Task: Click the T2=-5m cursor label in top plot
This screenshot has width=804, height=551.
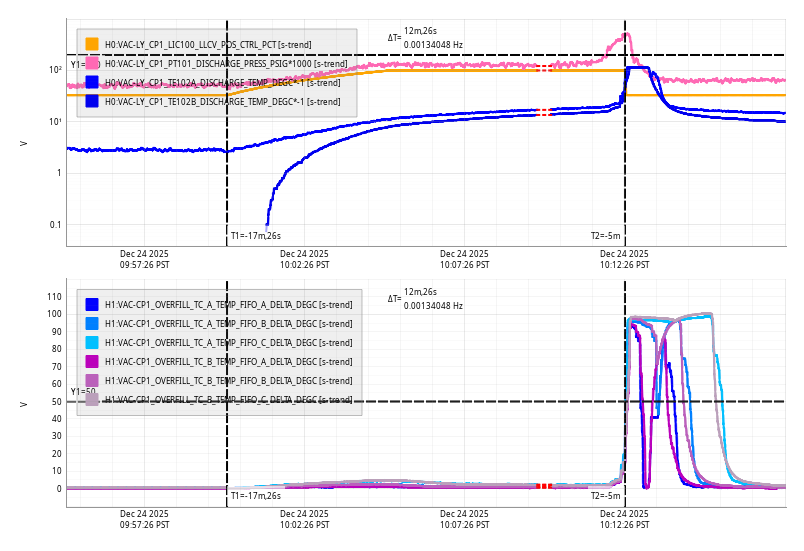Action: pyautogui.click(x=605, y=236)
